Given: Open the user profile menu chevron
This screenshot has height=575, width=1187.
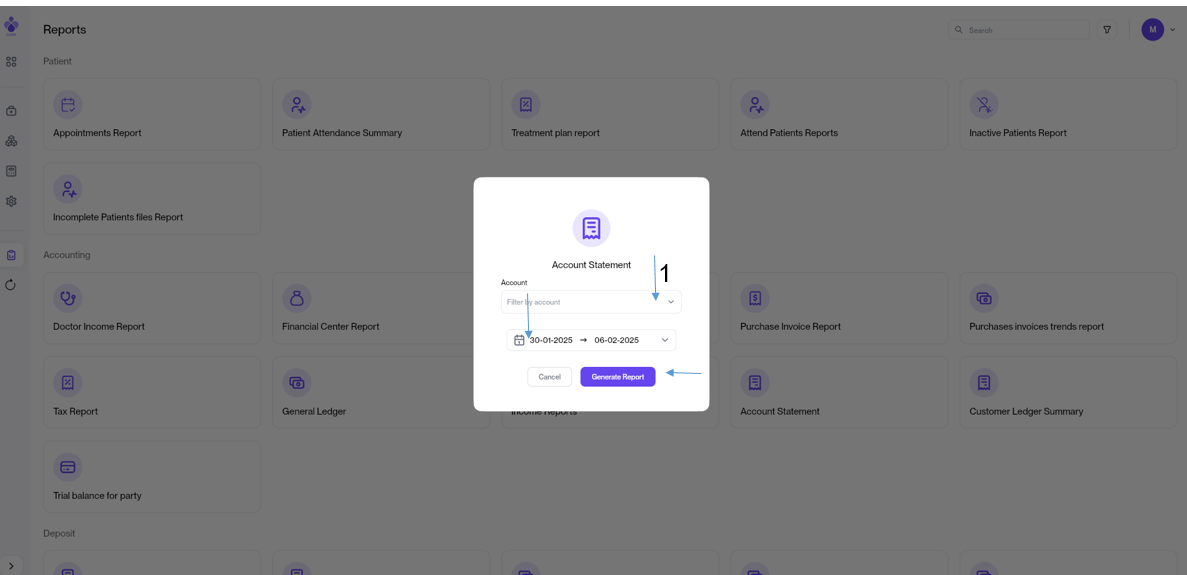Looking at the screenshot, I should (x=1173, y=30).
